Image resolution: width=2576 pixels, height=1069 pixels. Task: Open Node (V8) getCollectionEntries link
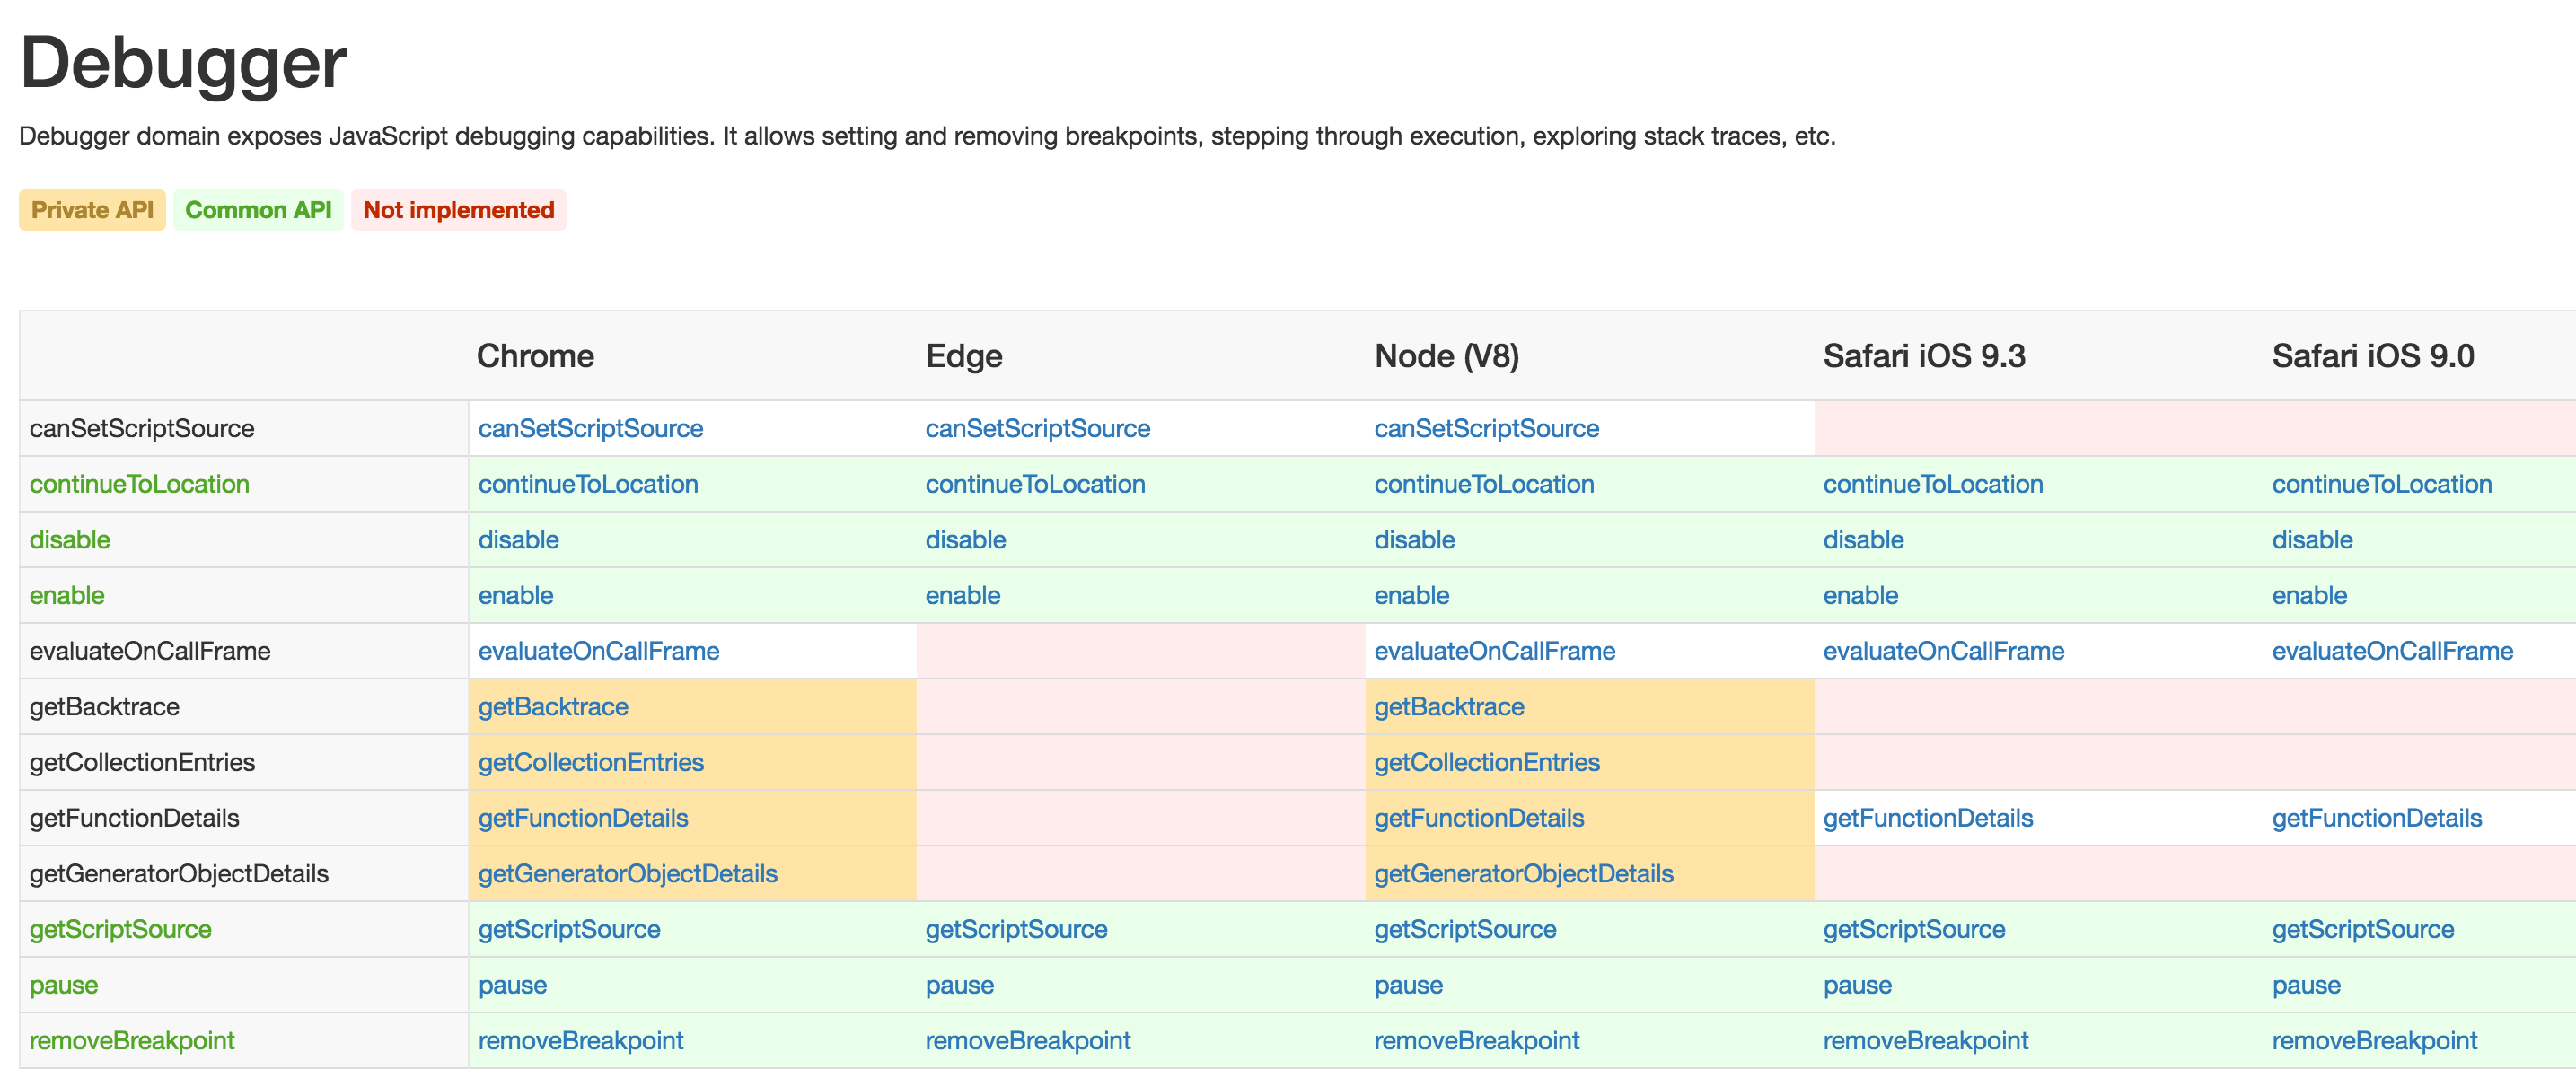tap(1487, 763)
